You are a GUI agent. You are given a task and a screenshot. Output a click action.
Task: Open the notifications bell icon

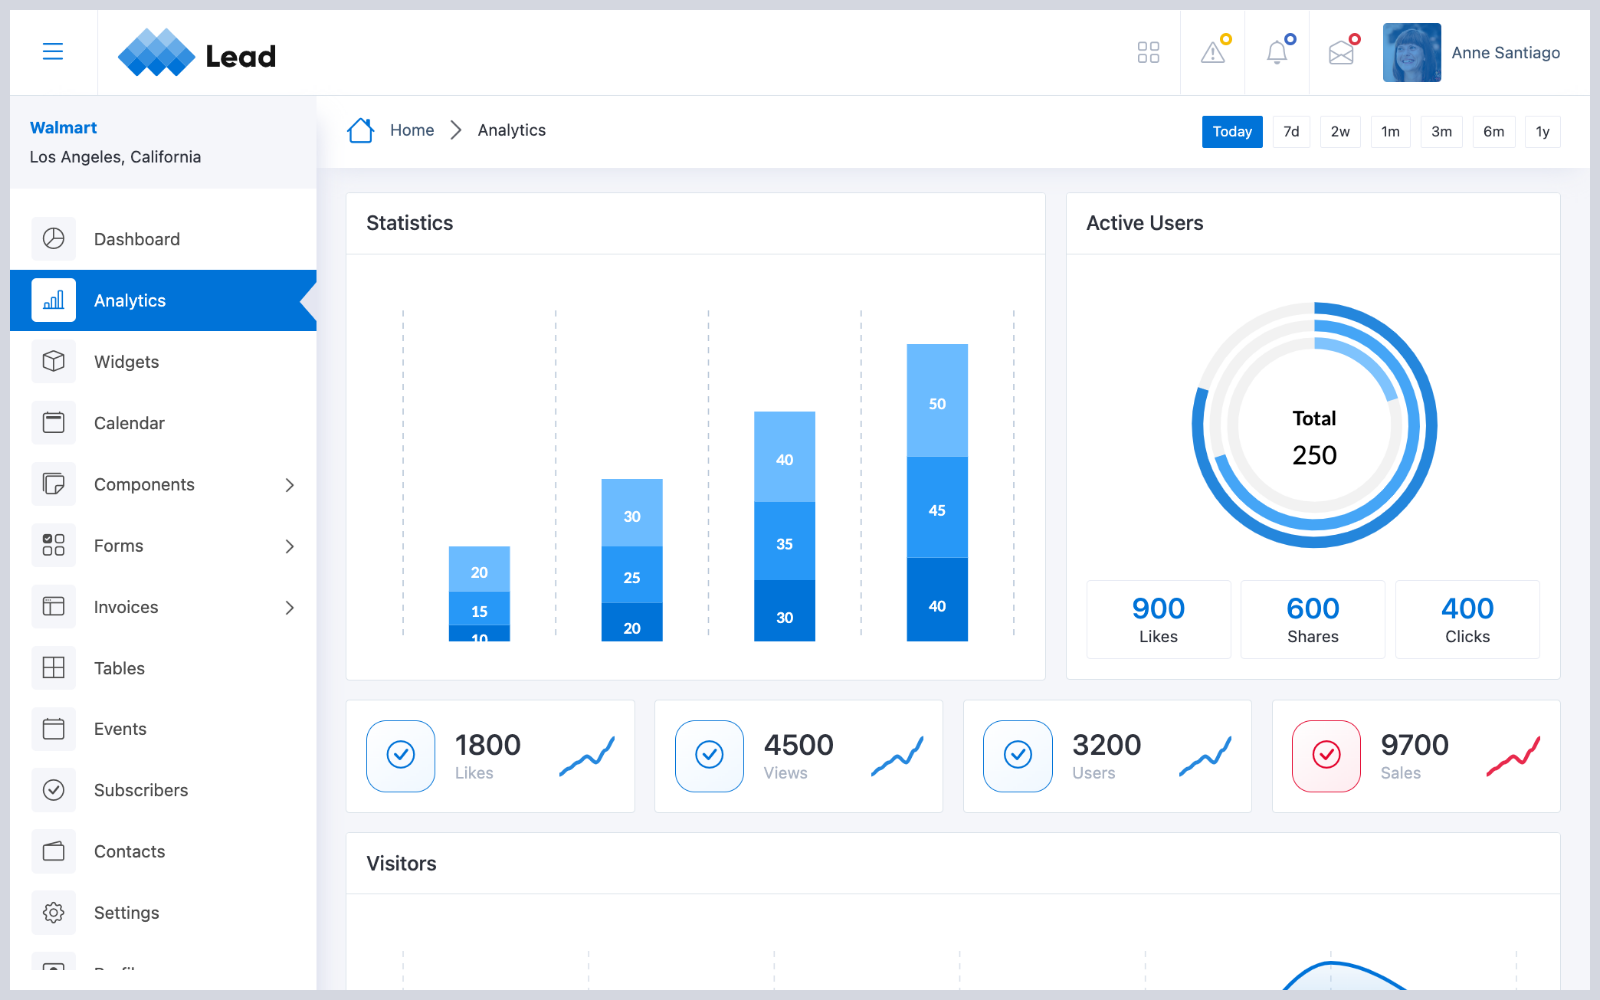(1277, 52)
